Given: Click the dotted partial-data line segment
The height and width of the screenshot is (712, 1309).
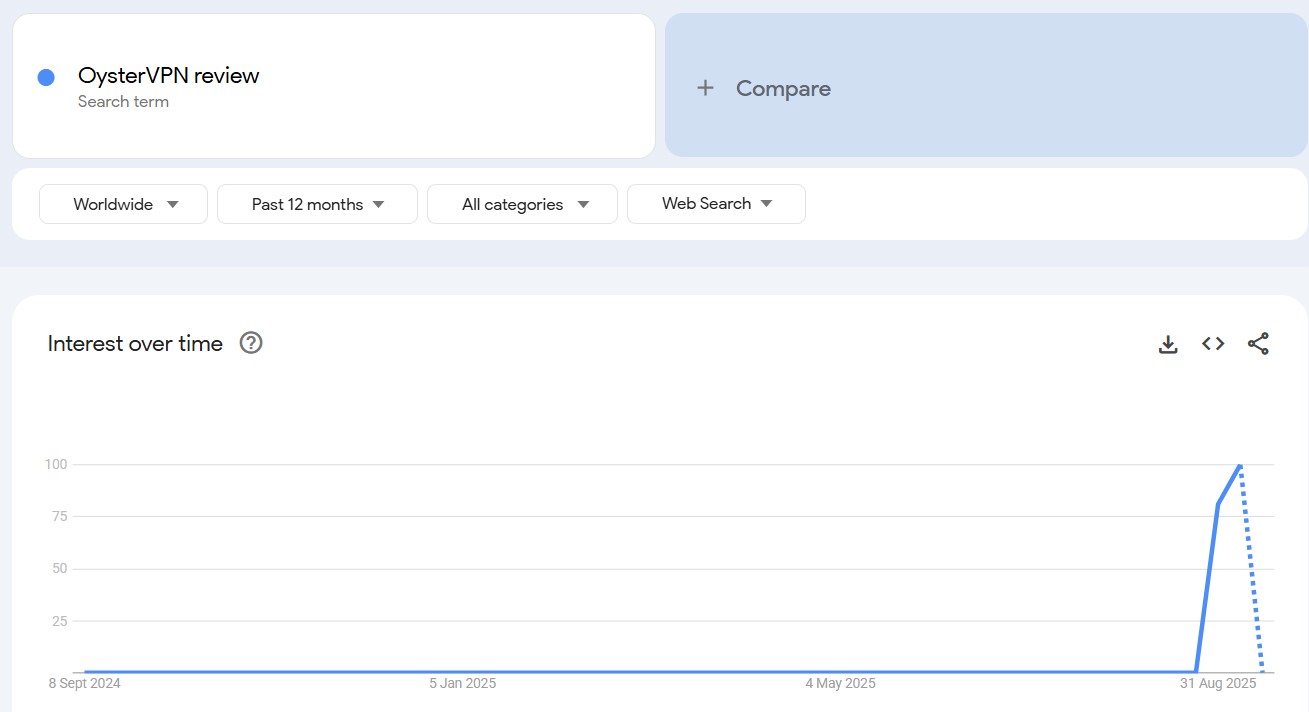Looking at the screenshot, I should click(1251, 568).
